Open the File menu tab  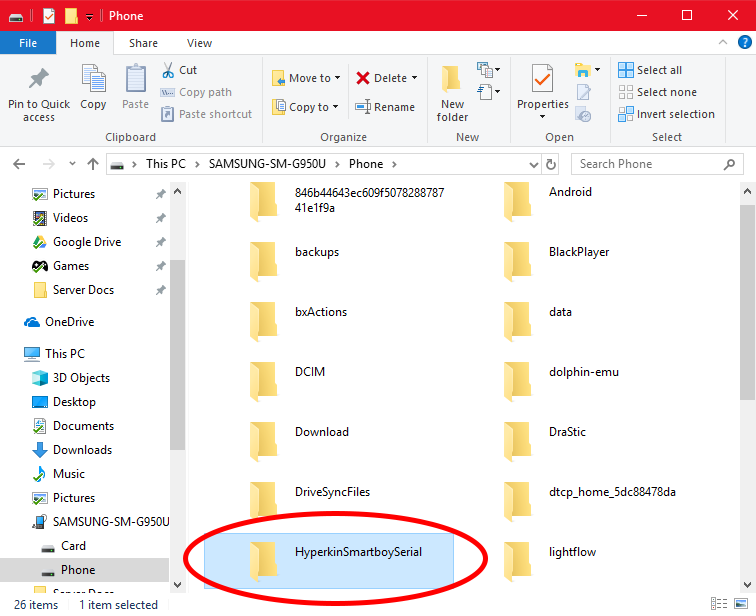pos(28,43)
